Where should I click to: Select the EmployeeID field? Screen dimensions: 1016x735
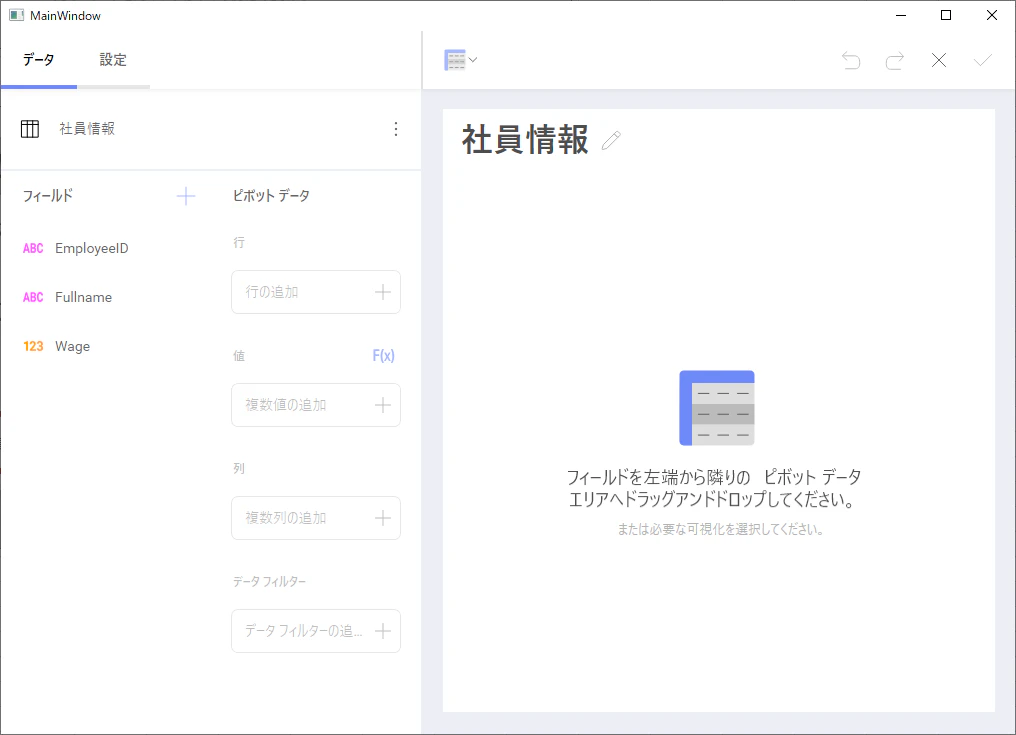91,248
